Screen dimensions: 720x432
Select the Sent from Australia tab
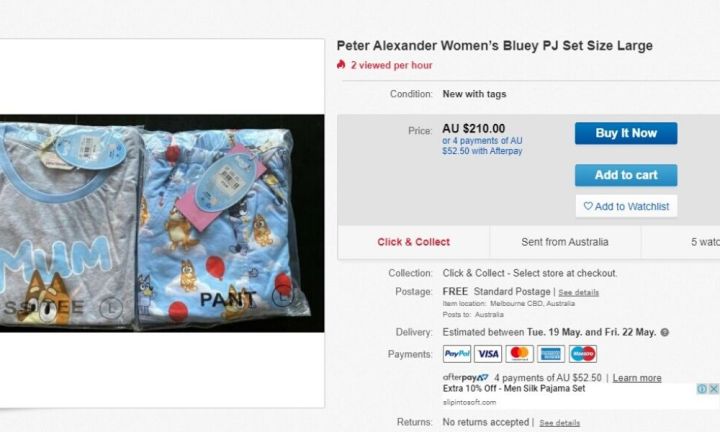coord(565,242)
